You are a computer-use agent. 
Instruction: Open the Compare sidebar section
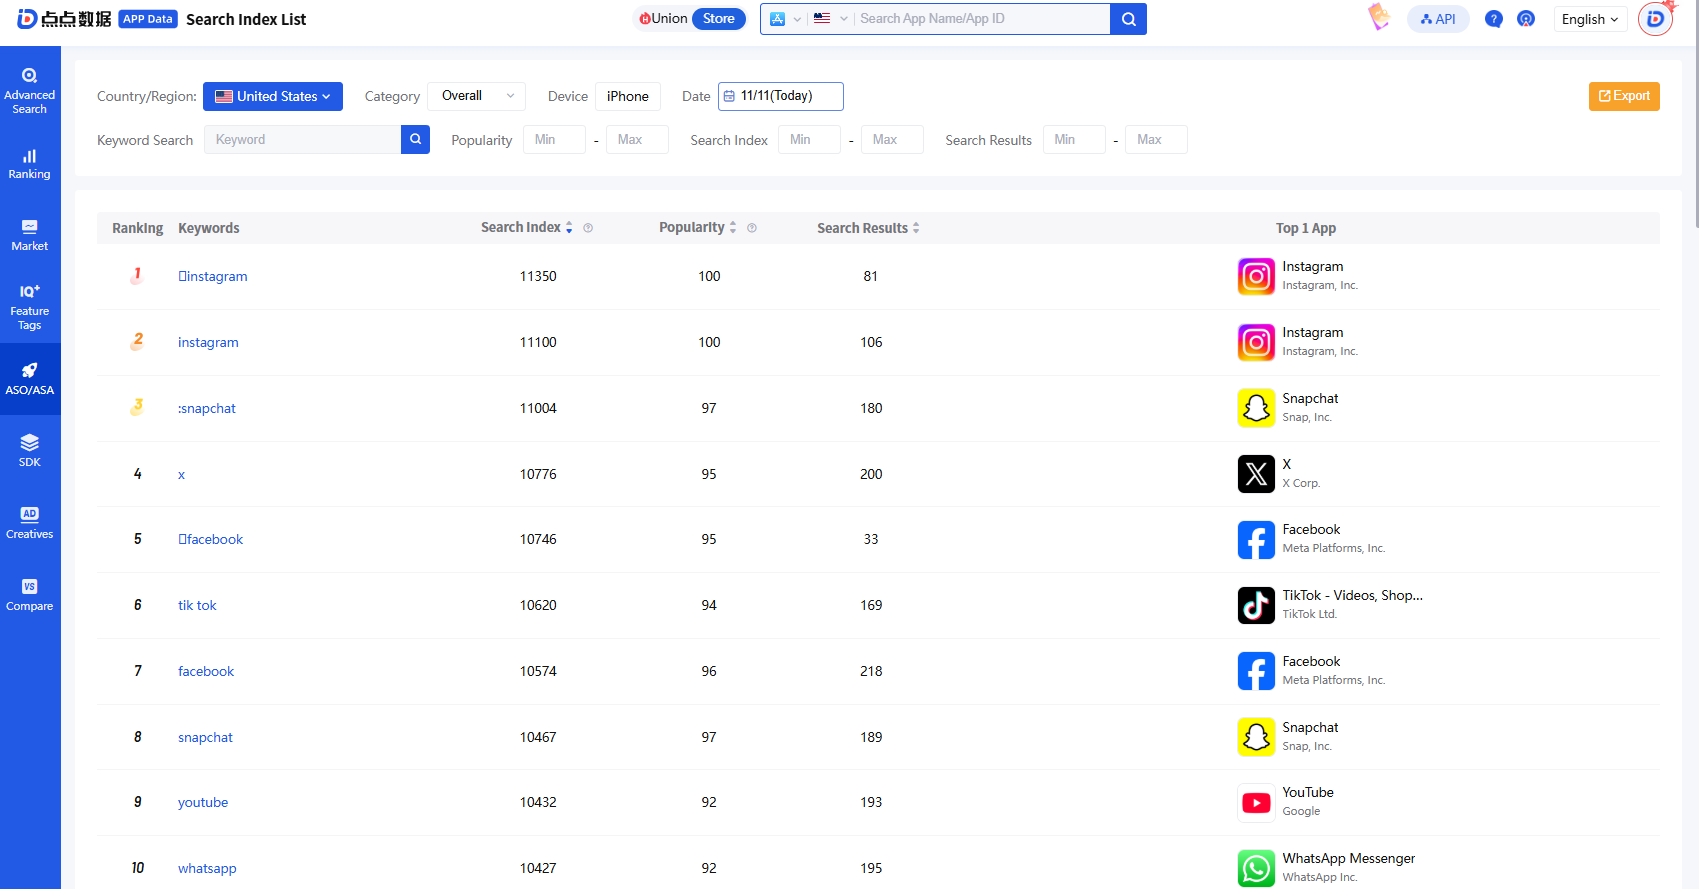point(30,595)
